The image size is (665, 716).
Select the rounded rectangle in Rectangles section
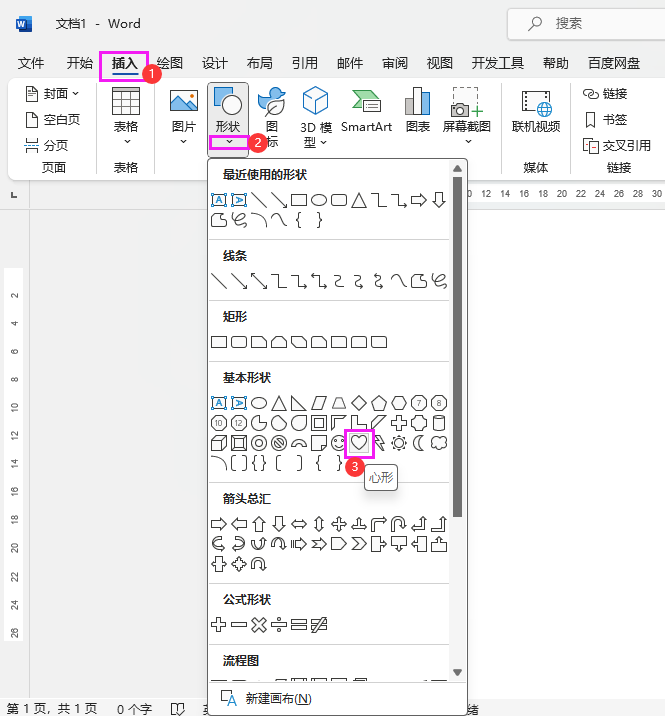239,342
